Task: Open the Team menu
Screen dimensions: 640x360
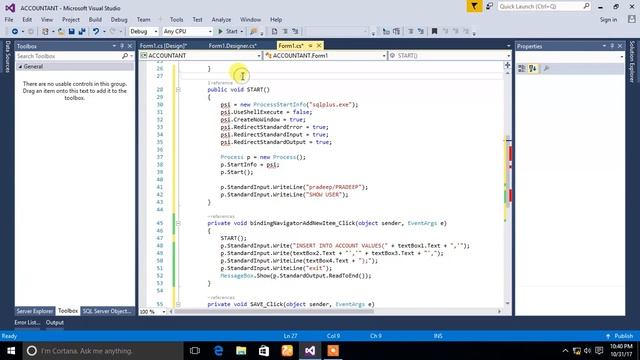Action: tap(143, 20)
